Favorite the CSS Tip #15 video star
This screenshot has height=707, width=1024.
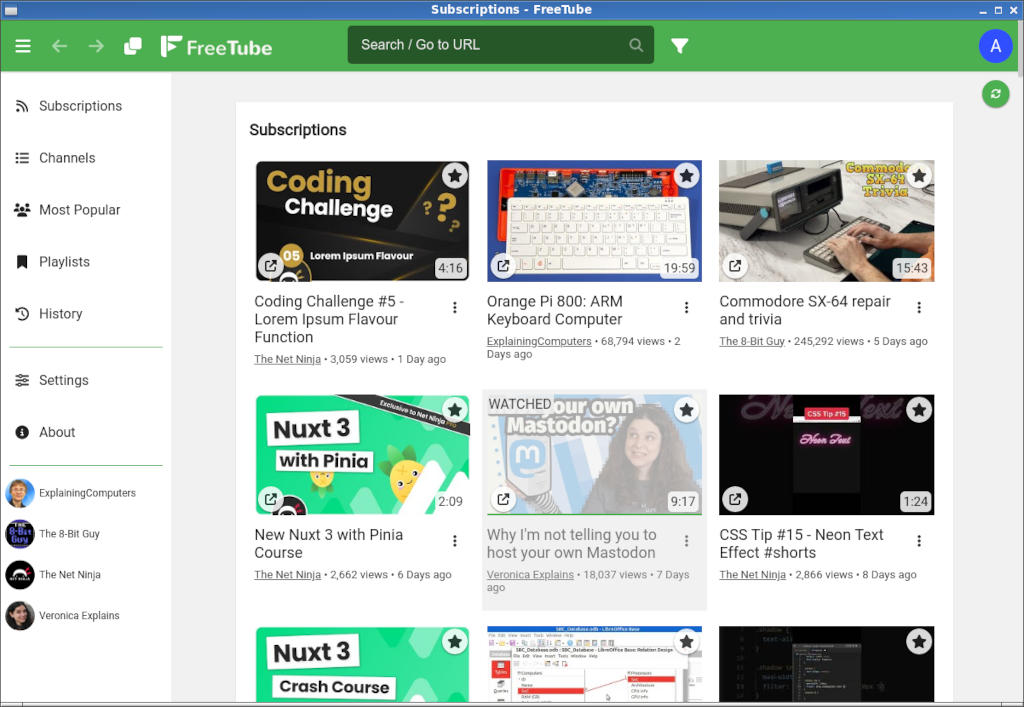919,409
